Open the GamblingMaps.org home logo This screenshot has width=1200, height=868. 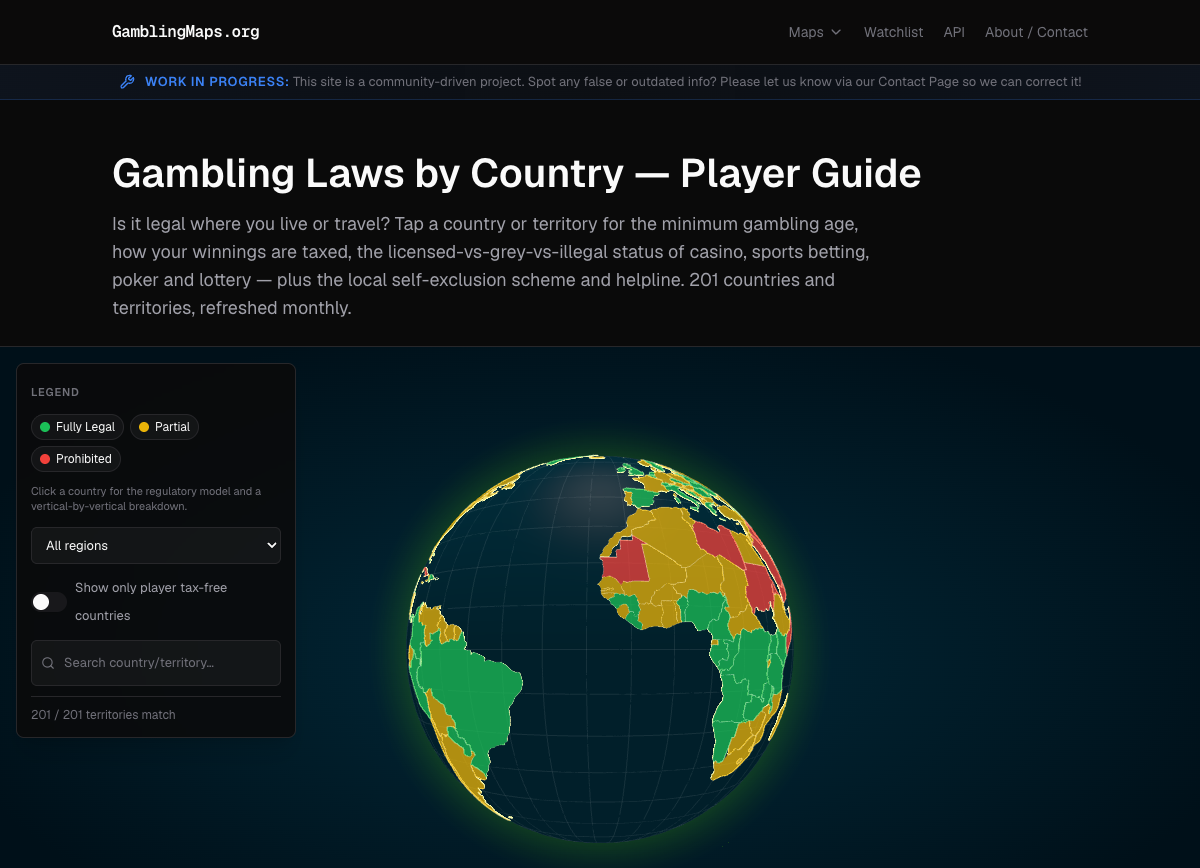coord(186,32)
